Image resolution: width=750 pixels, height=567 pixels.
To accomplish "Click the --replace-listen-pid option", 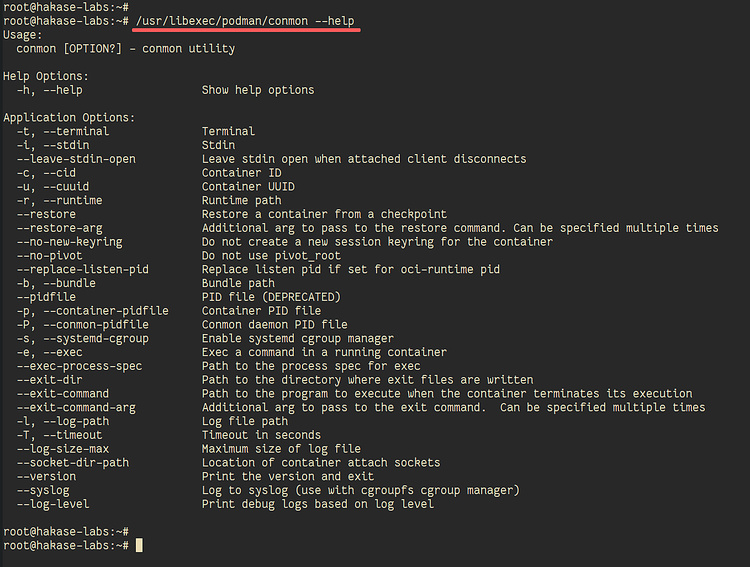I will (82, 270).
